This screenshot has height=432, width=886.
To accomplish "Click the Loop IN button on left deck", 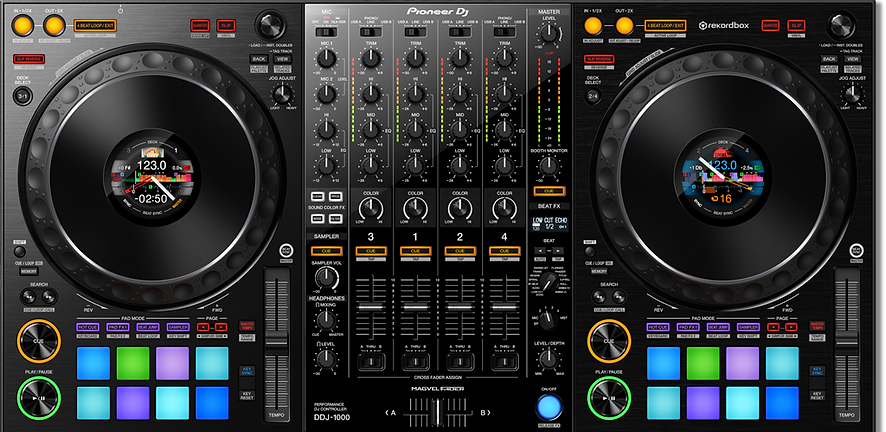I will (23, 25).
